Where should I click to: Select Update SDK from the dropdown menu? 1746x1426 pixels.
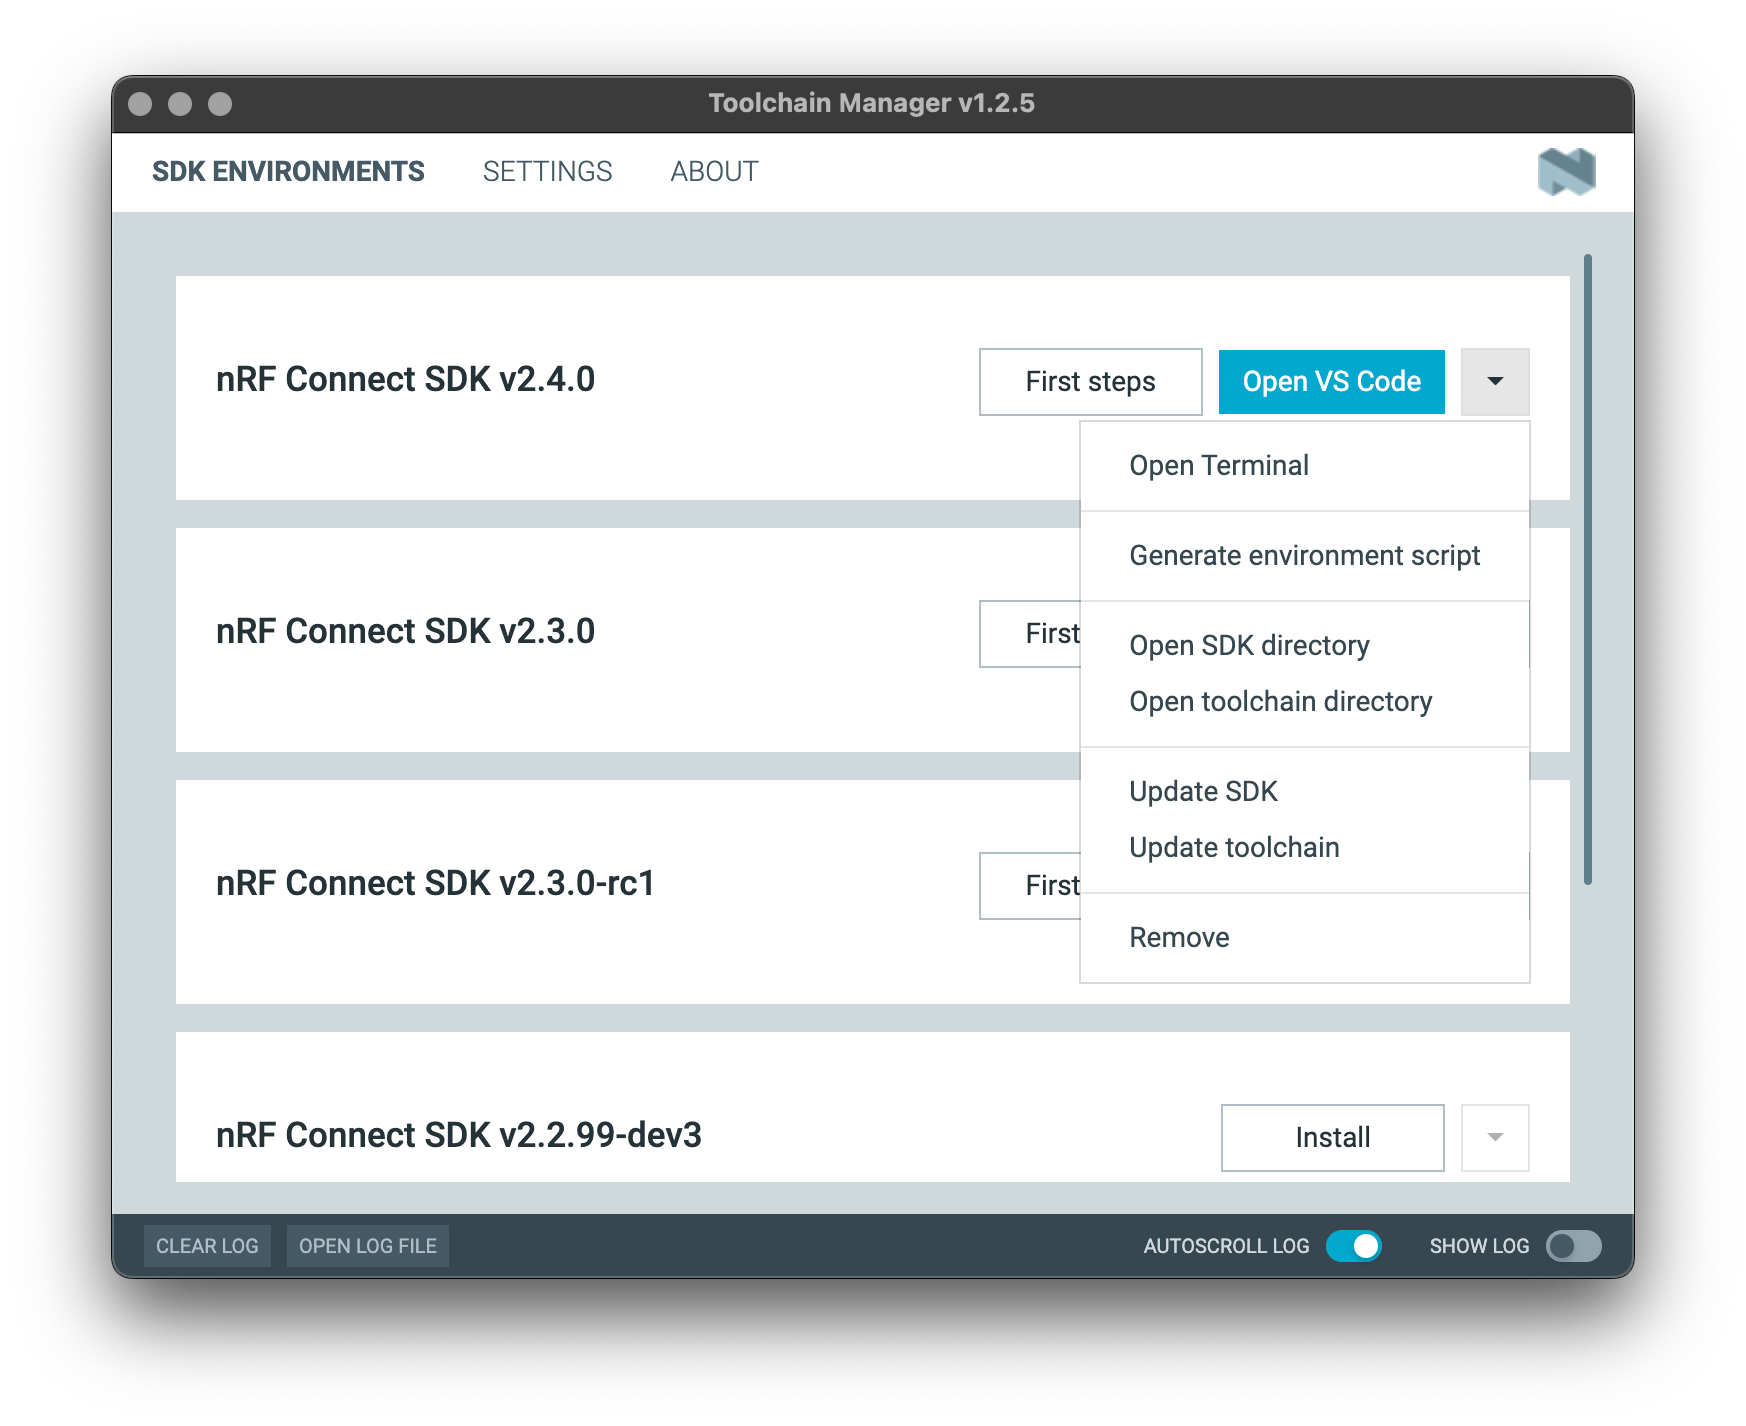pyautogui.click(x=1203, y=792)
